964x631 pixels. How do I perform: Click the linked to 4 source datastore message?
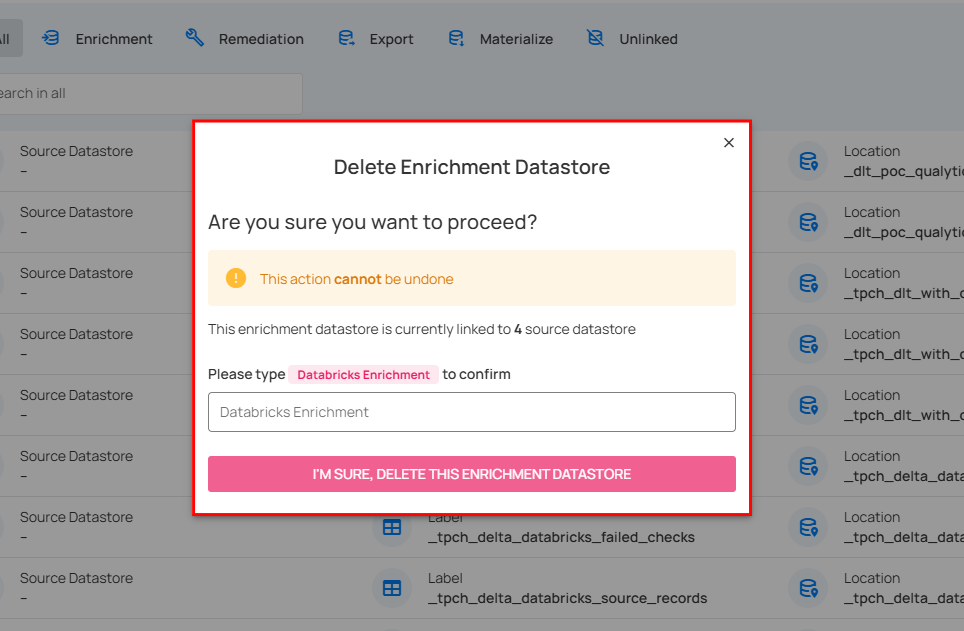click(x=422, y=329)
